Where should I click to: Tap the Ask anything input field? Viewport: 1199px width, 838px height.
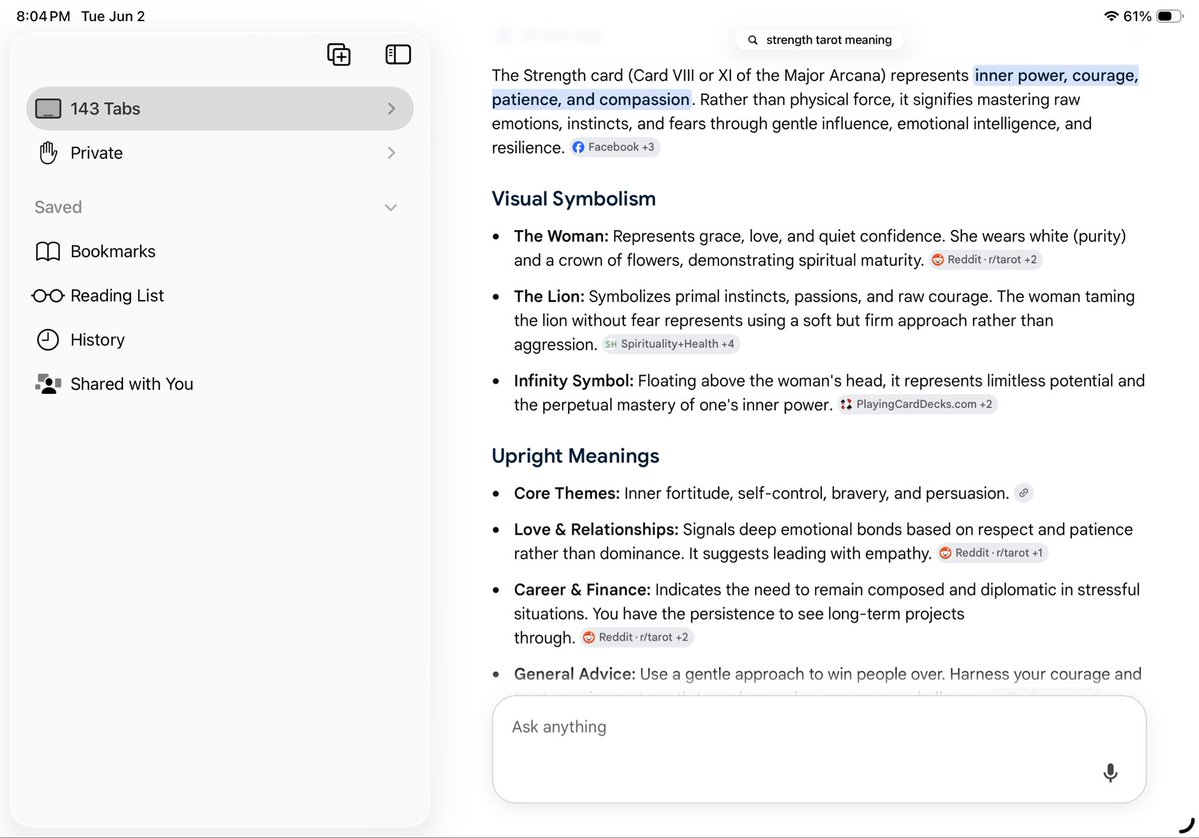coord(819,749)
